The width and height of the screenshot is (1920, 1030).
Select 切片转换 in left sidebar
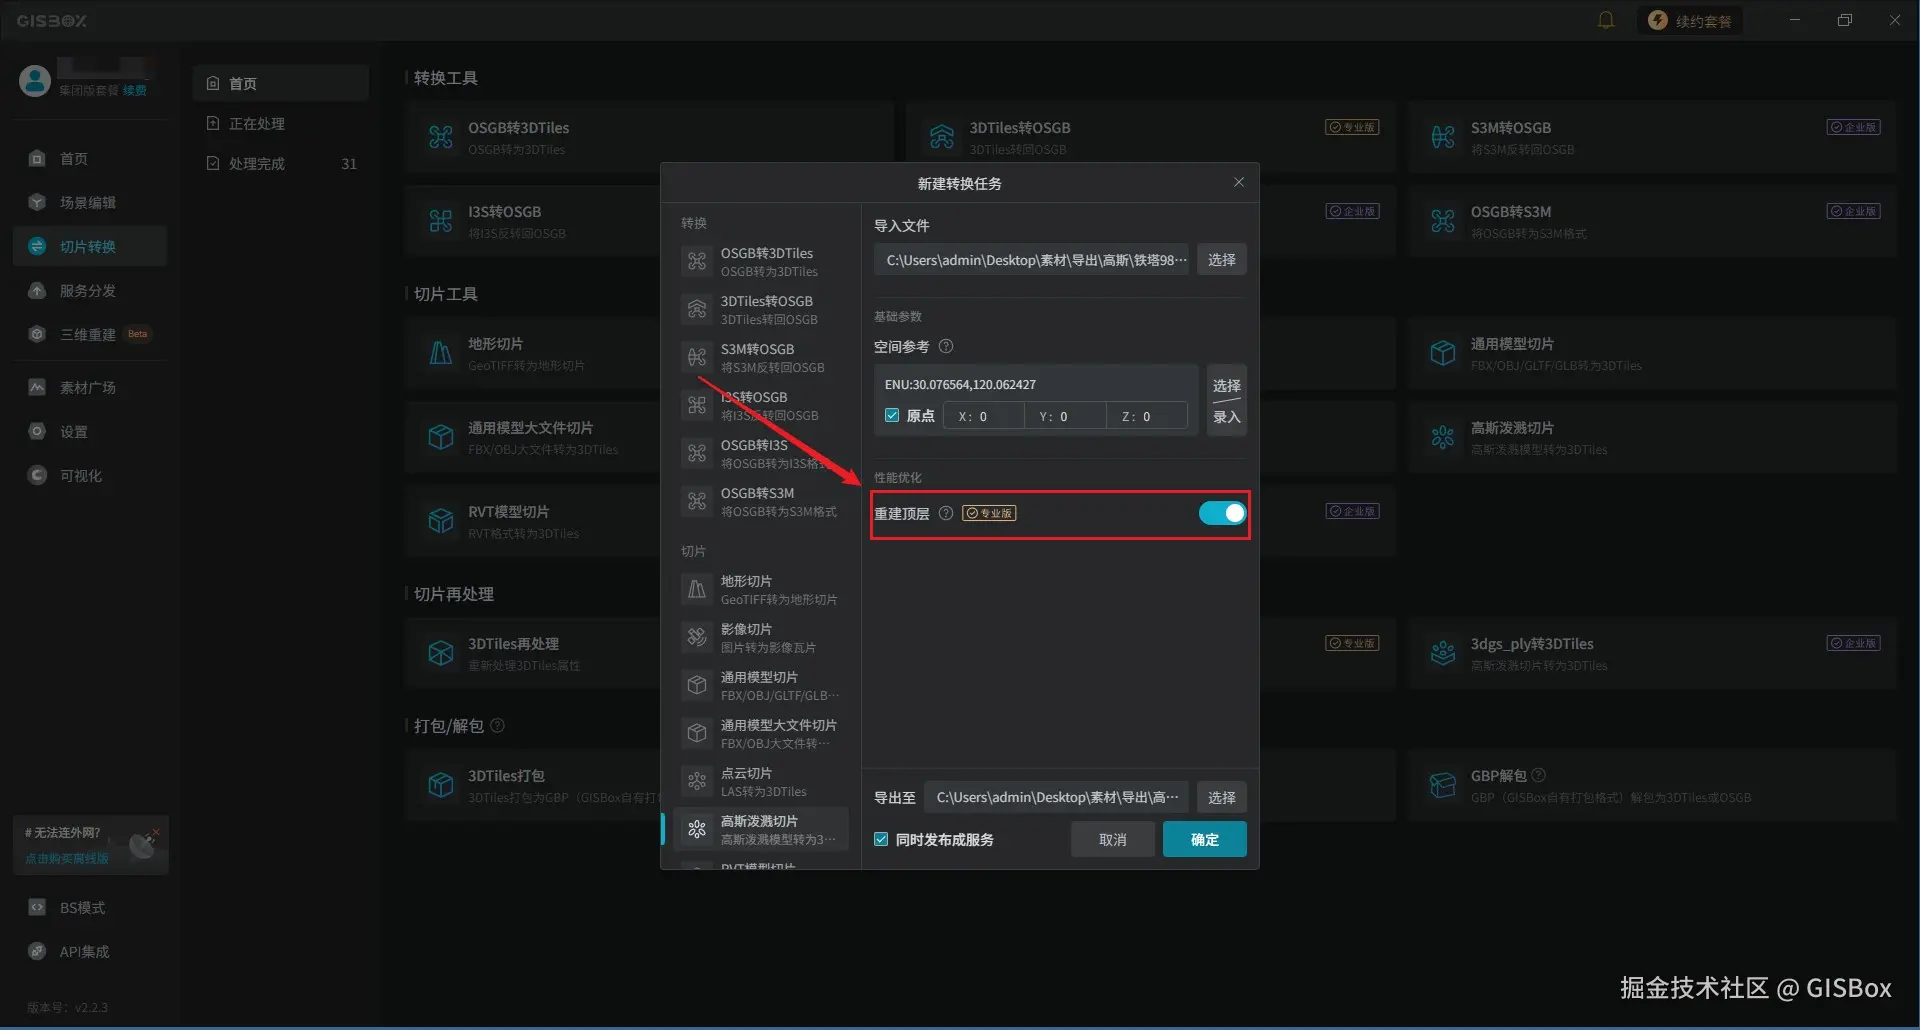90,246
